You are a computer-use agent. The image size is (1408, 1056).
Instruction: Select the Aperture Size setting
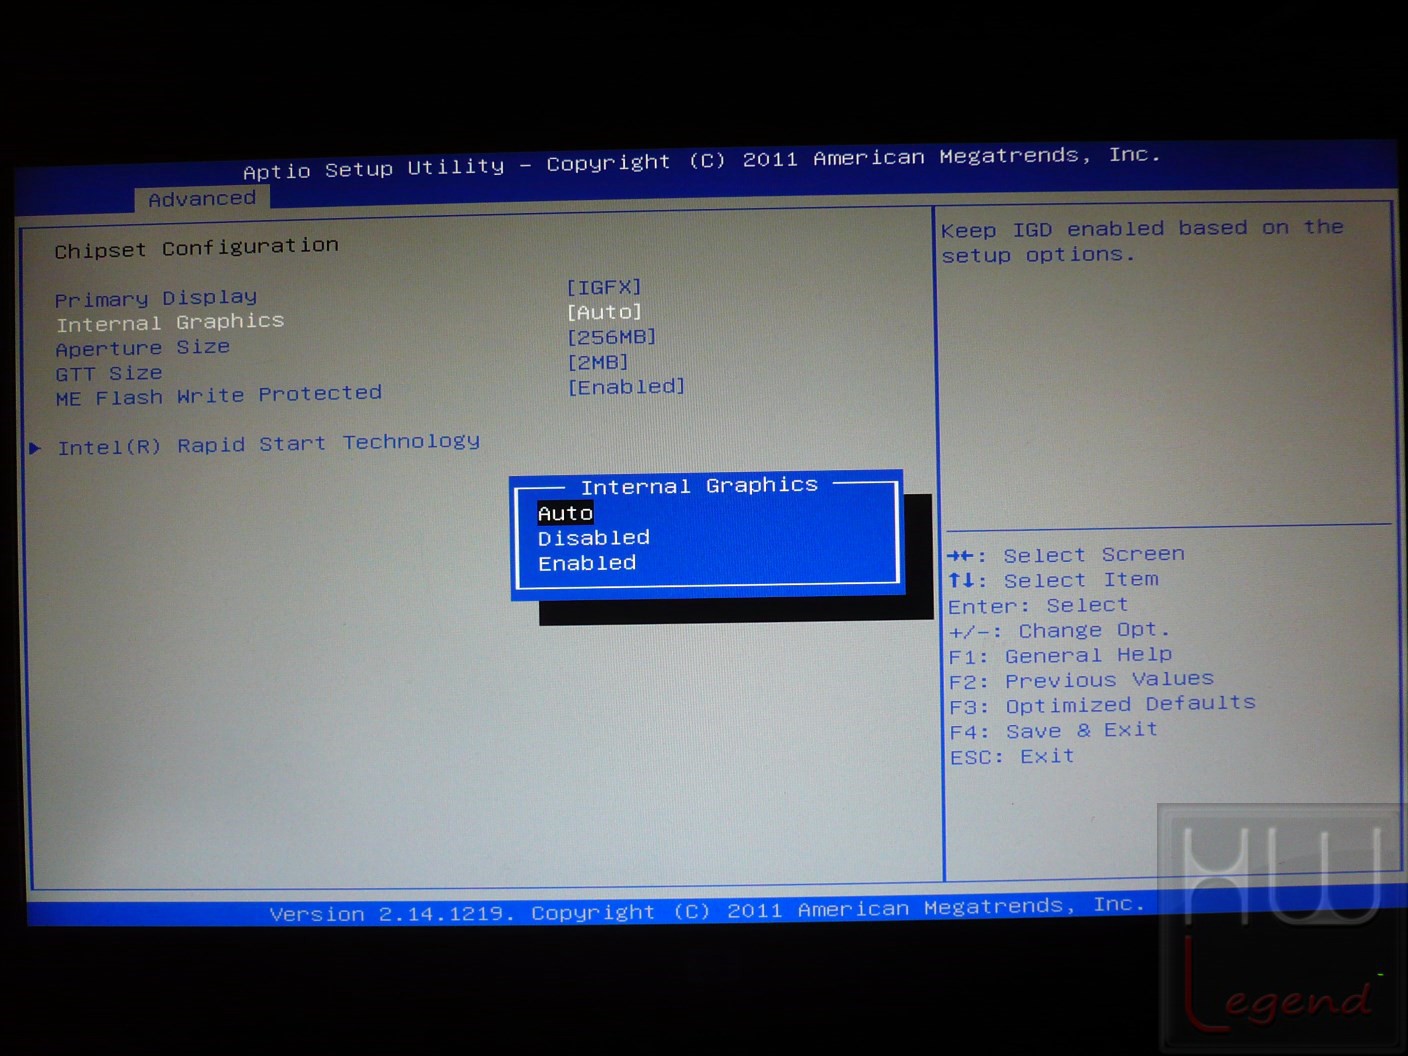tap(143, 348)
